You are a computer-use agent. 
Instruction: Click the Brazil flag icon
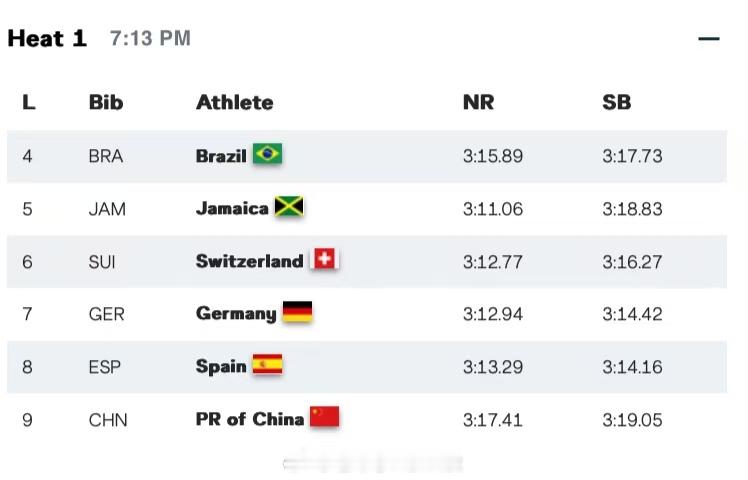[x=267, y=154]
